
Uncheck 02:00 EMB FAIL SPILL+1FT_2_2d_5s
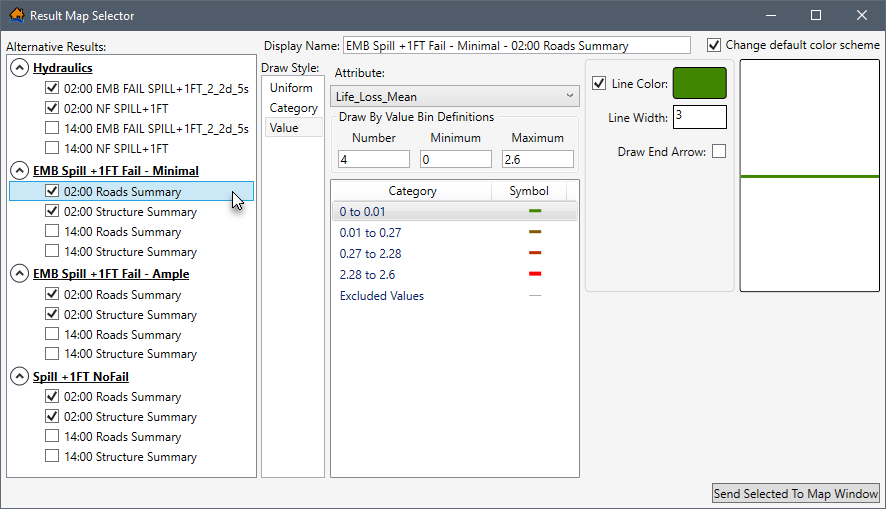pos(51,88)
